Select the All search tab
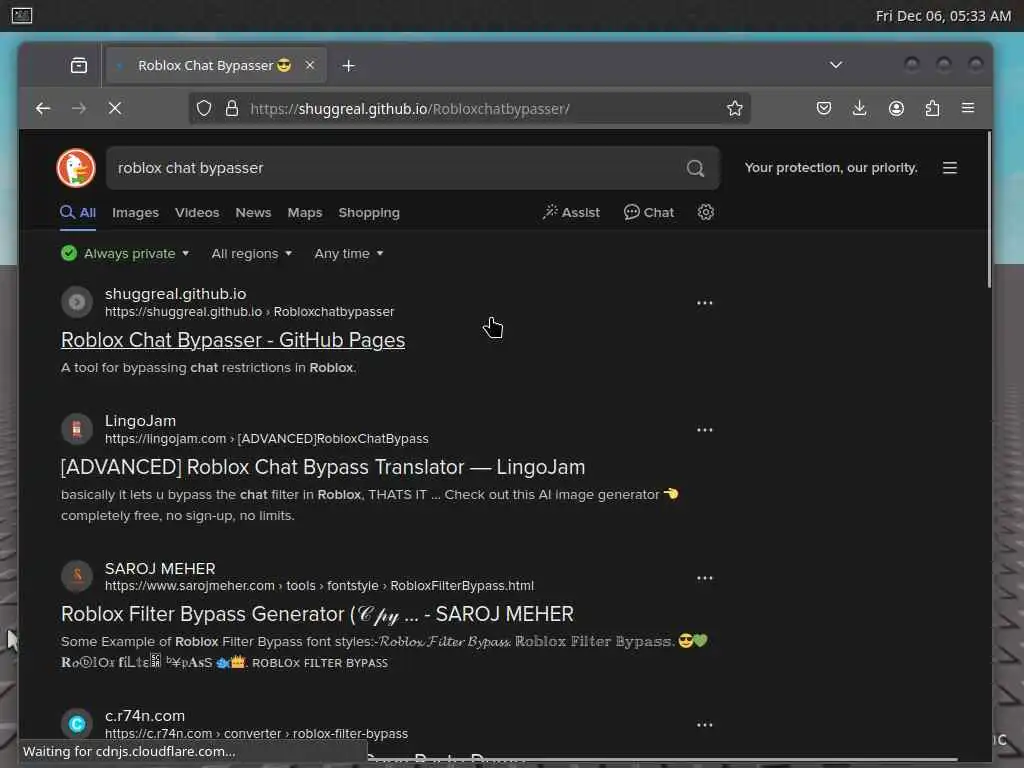 pos(78,212)
